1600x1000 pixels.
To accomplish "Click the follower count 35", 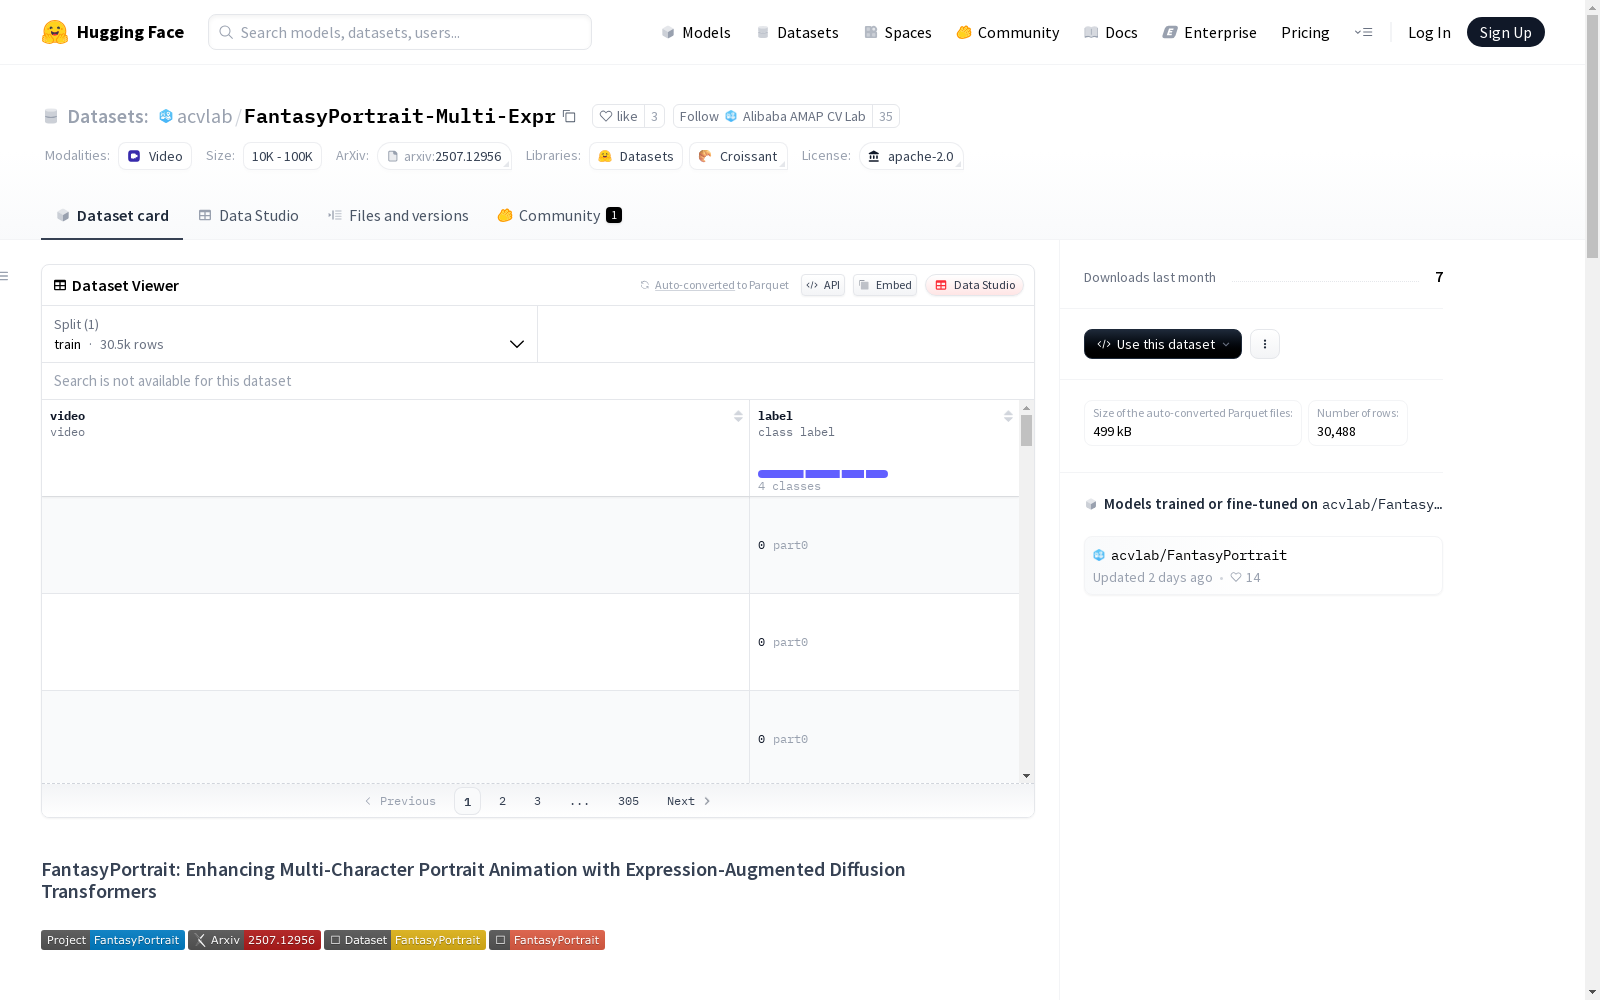I will click(x=885, y=116).
